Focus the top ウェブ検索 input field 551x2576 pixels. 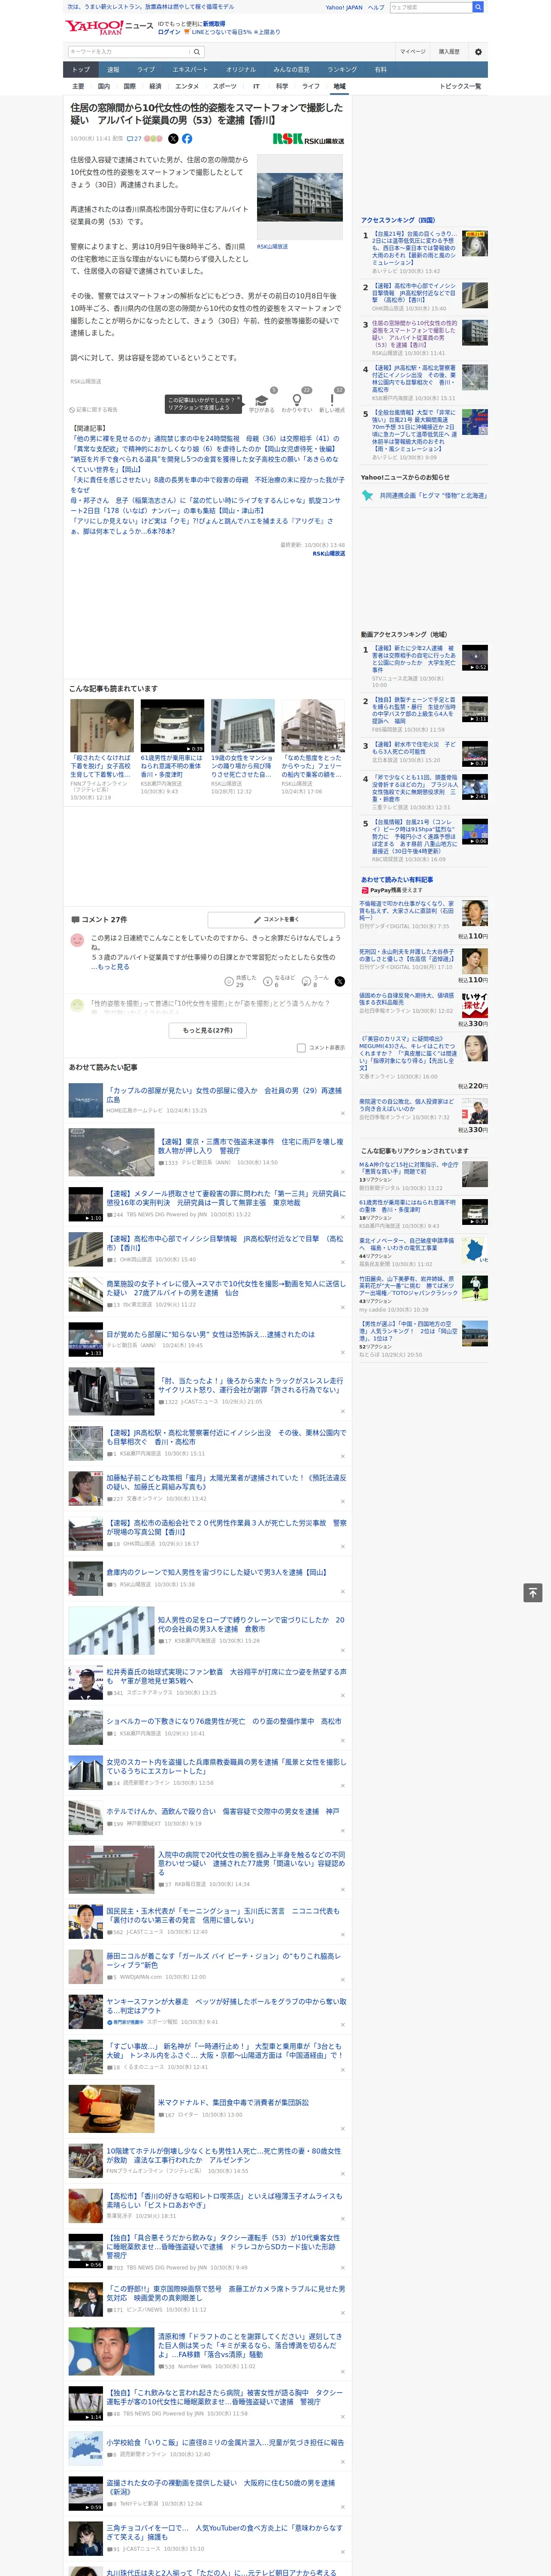(x=430, y=7)
